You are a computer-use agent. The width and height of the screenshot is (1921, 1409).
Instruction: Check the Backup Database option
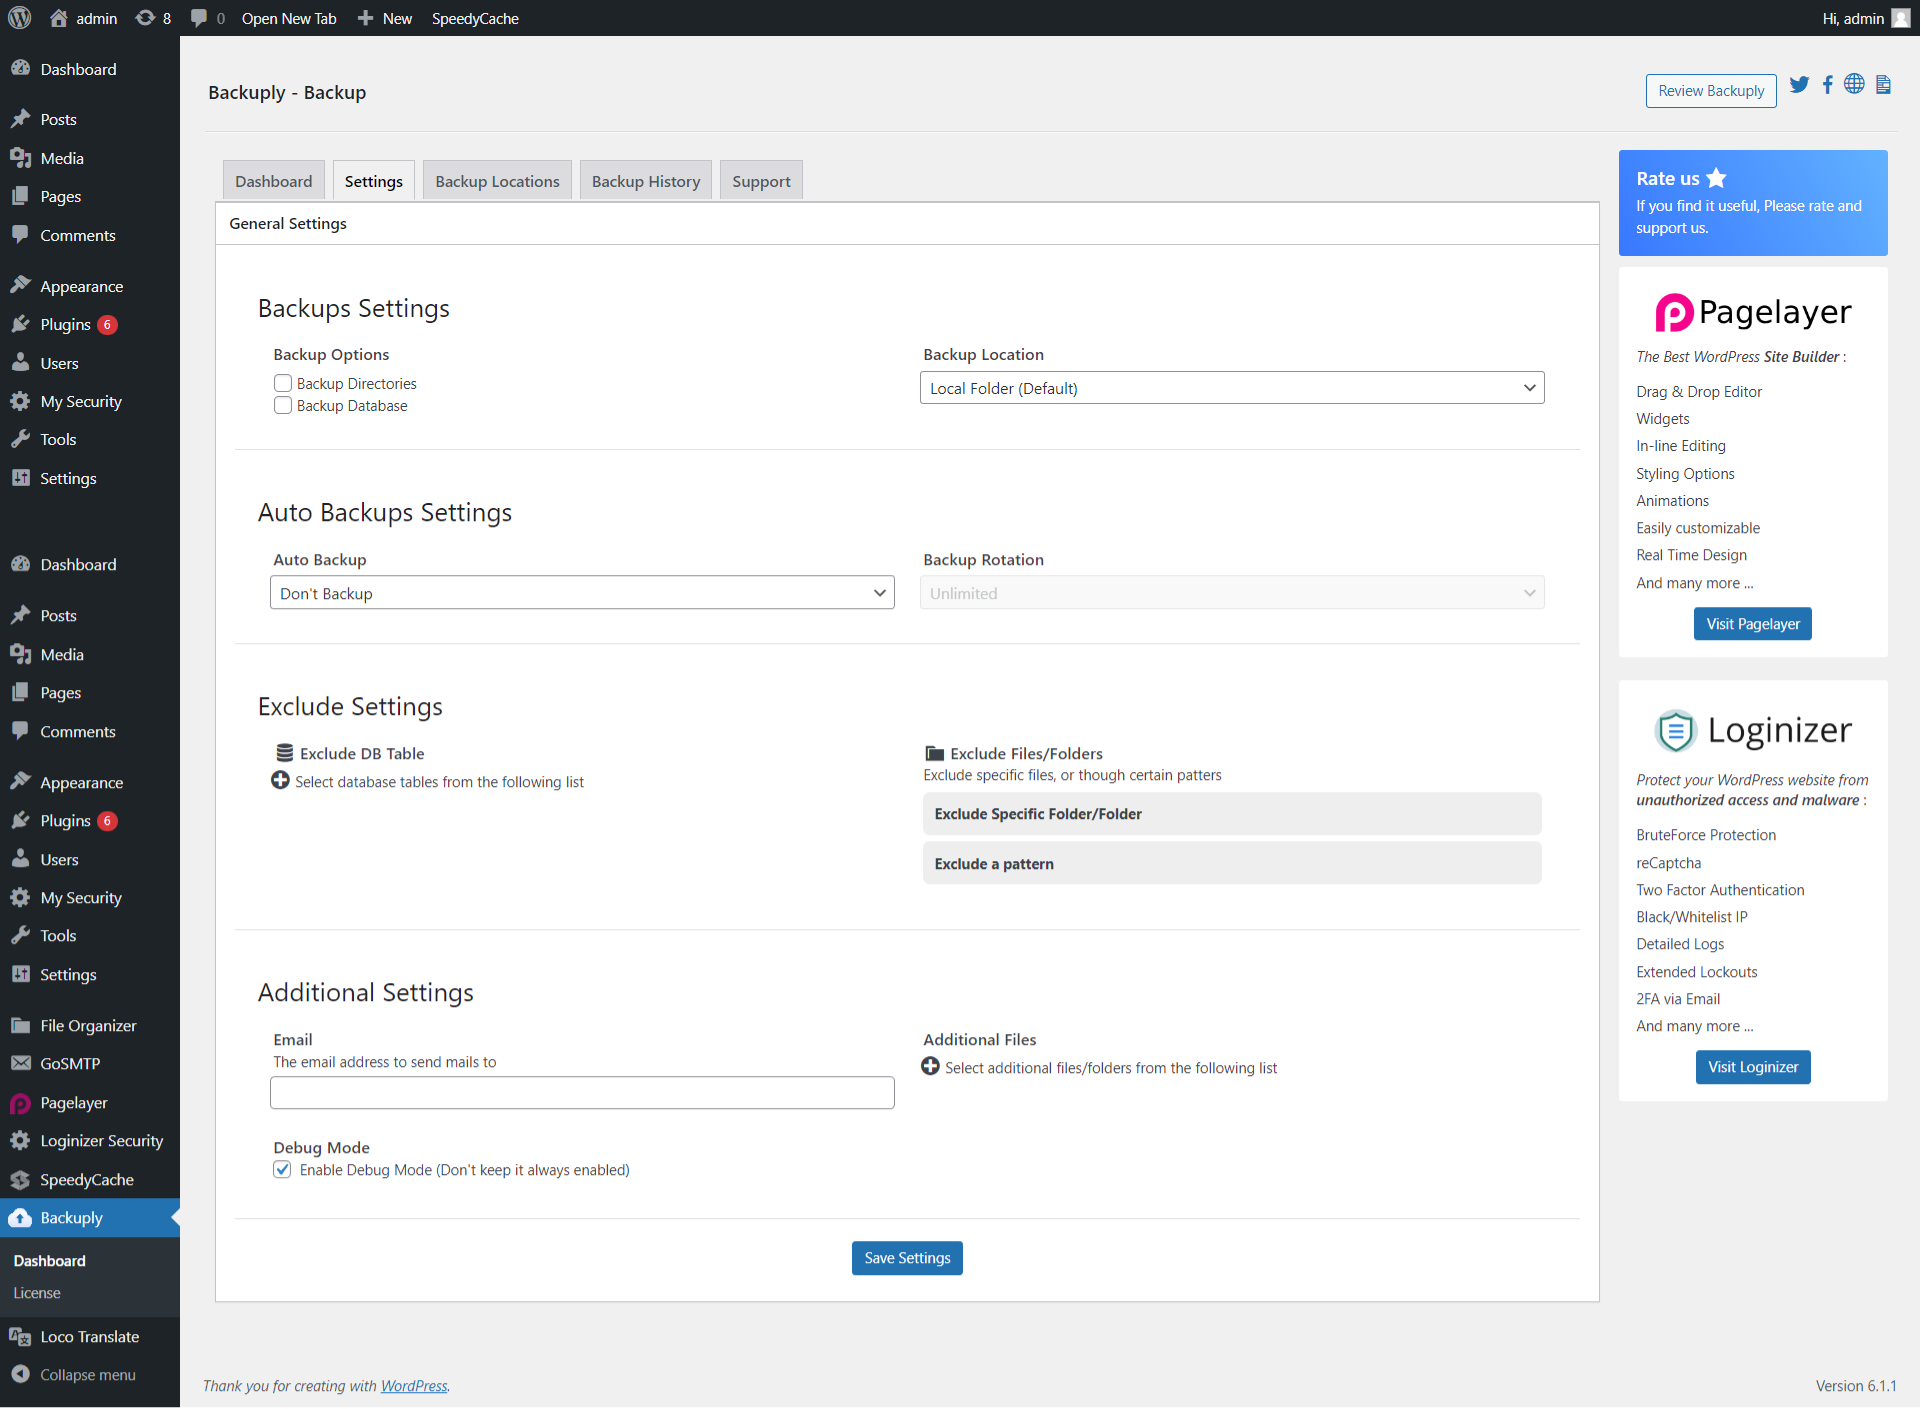[x=282, y=405]
